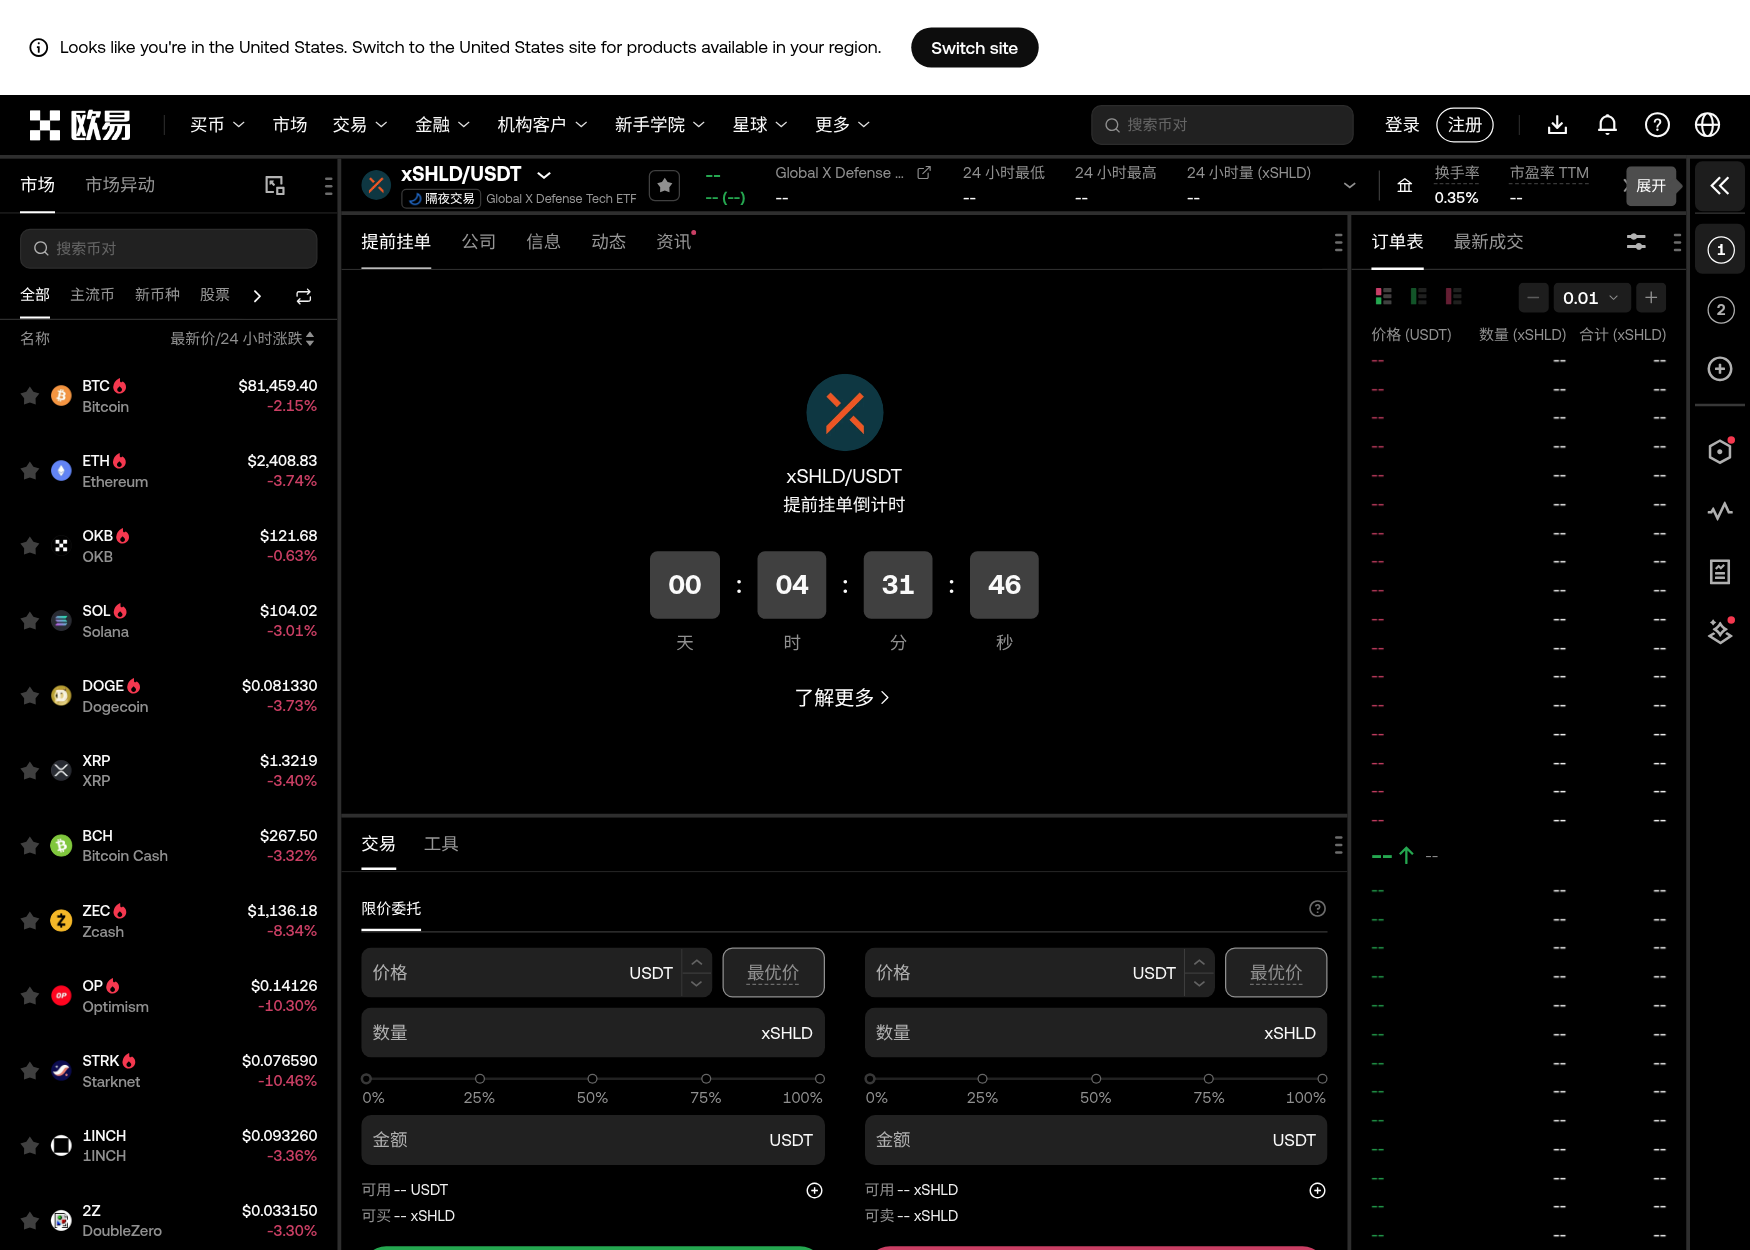Add a new layout with plus-circle icon

1720,369
